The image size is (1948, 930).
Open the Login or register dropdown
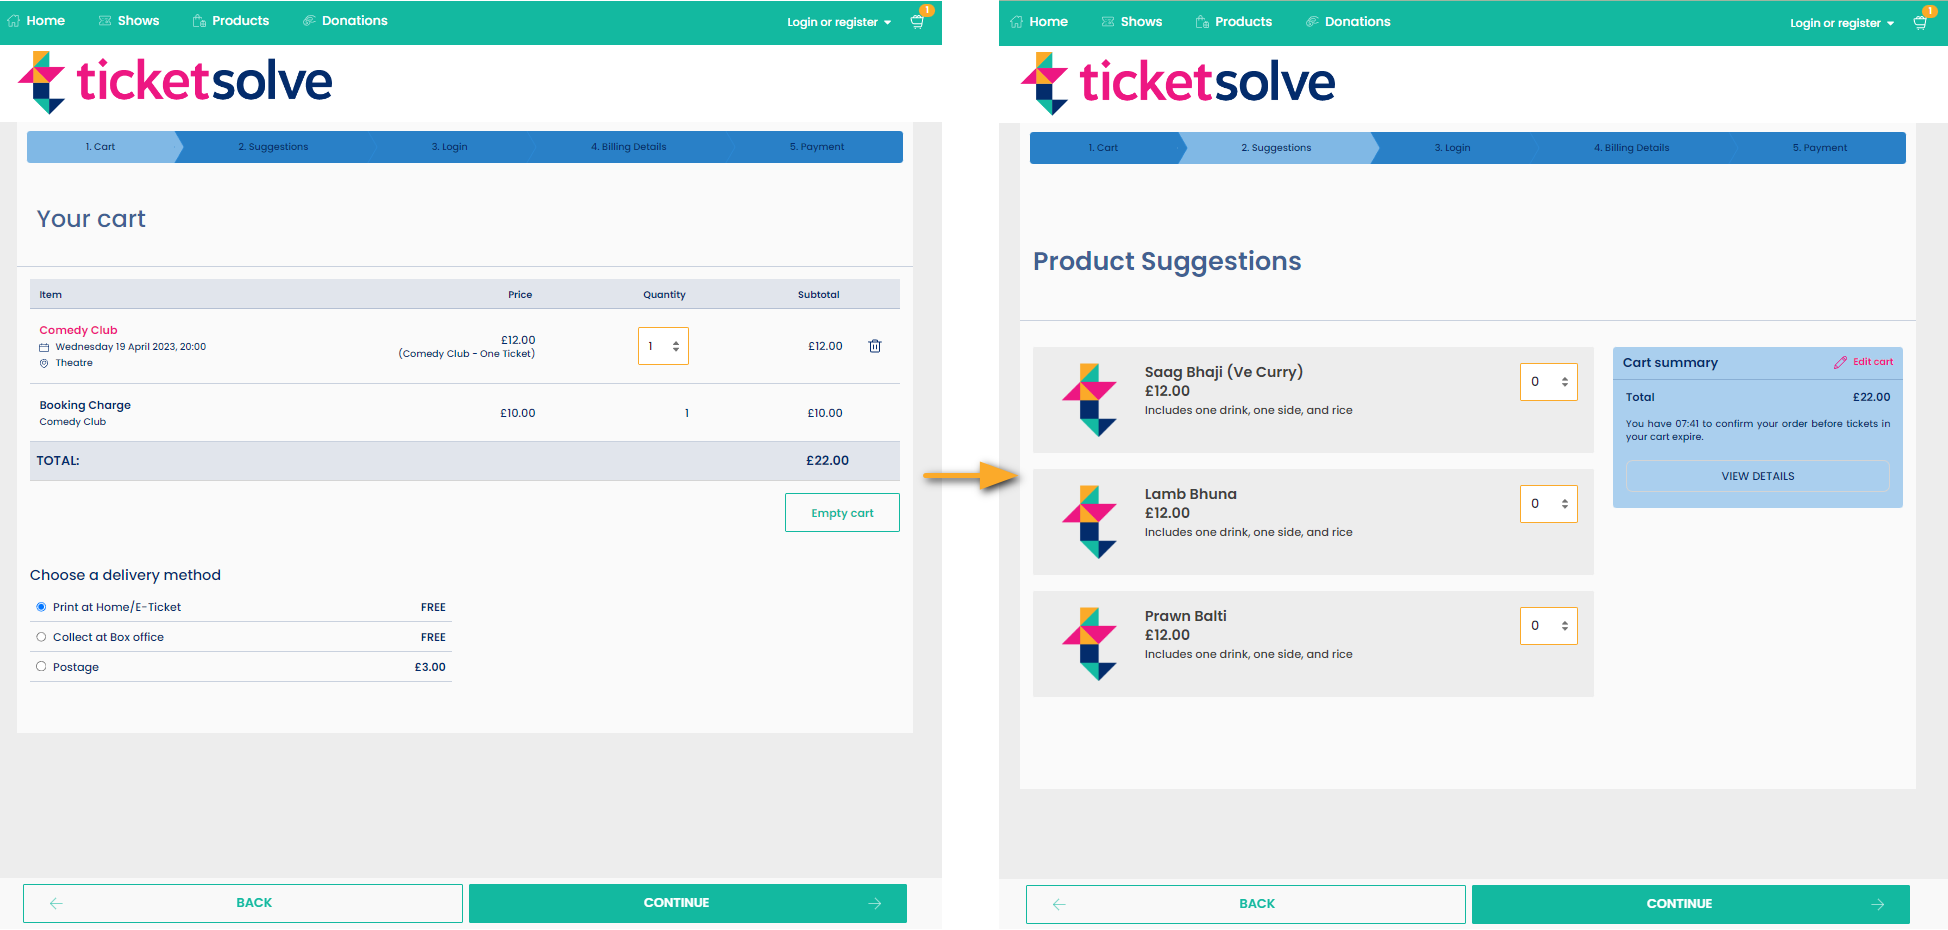coord(836,21)
